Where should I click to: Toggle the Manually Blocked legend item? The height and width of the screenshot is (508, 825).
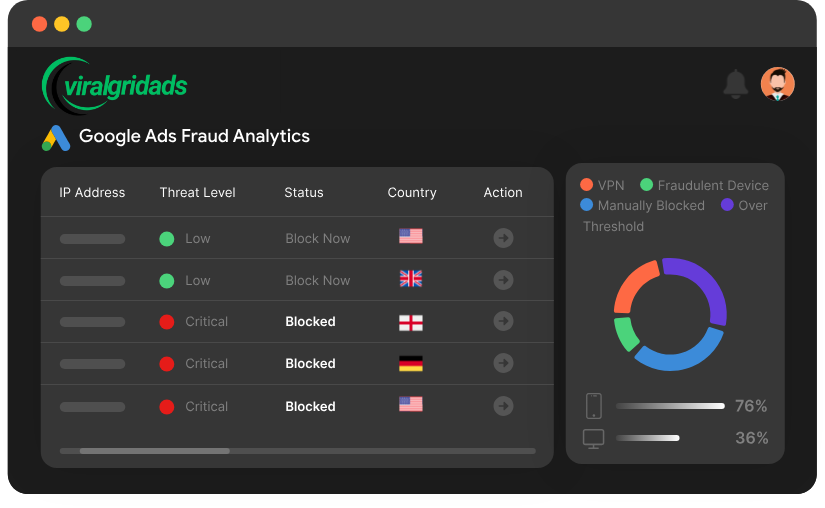pyautogui.click(x=642, y=205)
